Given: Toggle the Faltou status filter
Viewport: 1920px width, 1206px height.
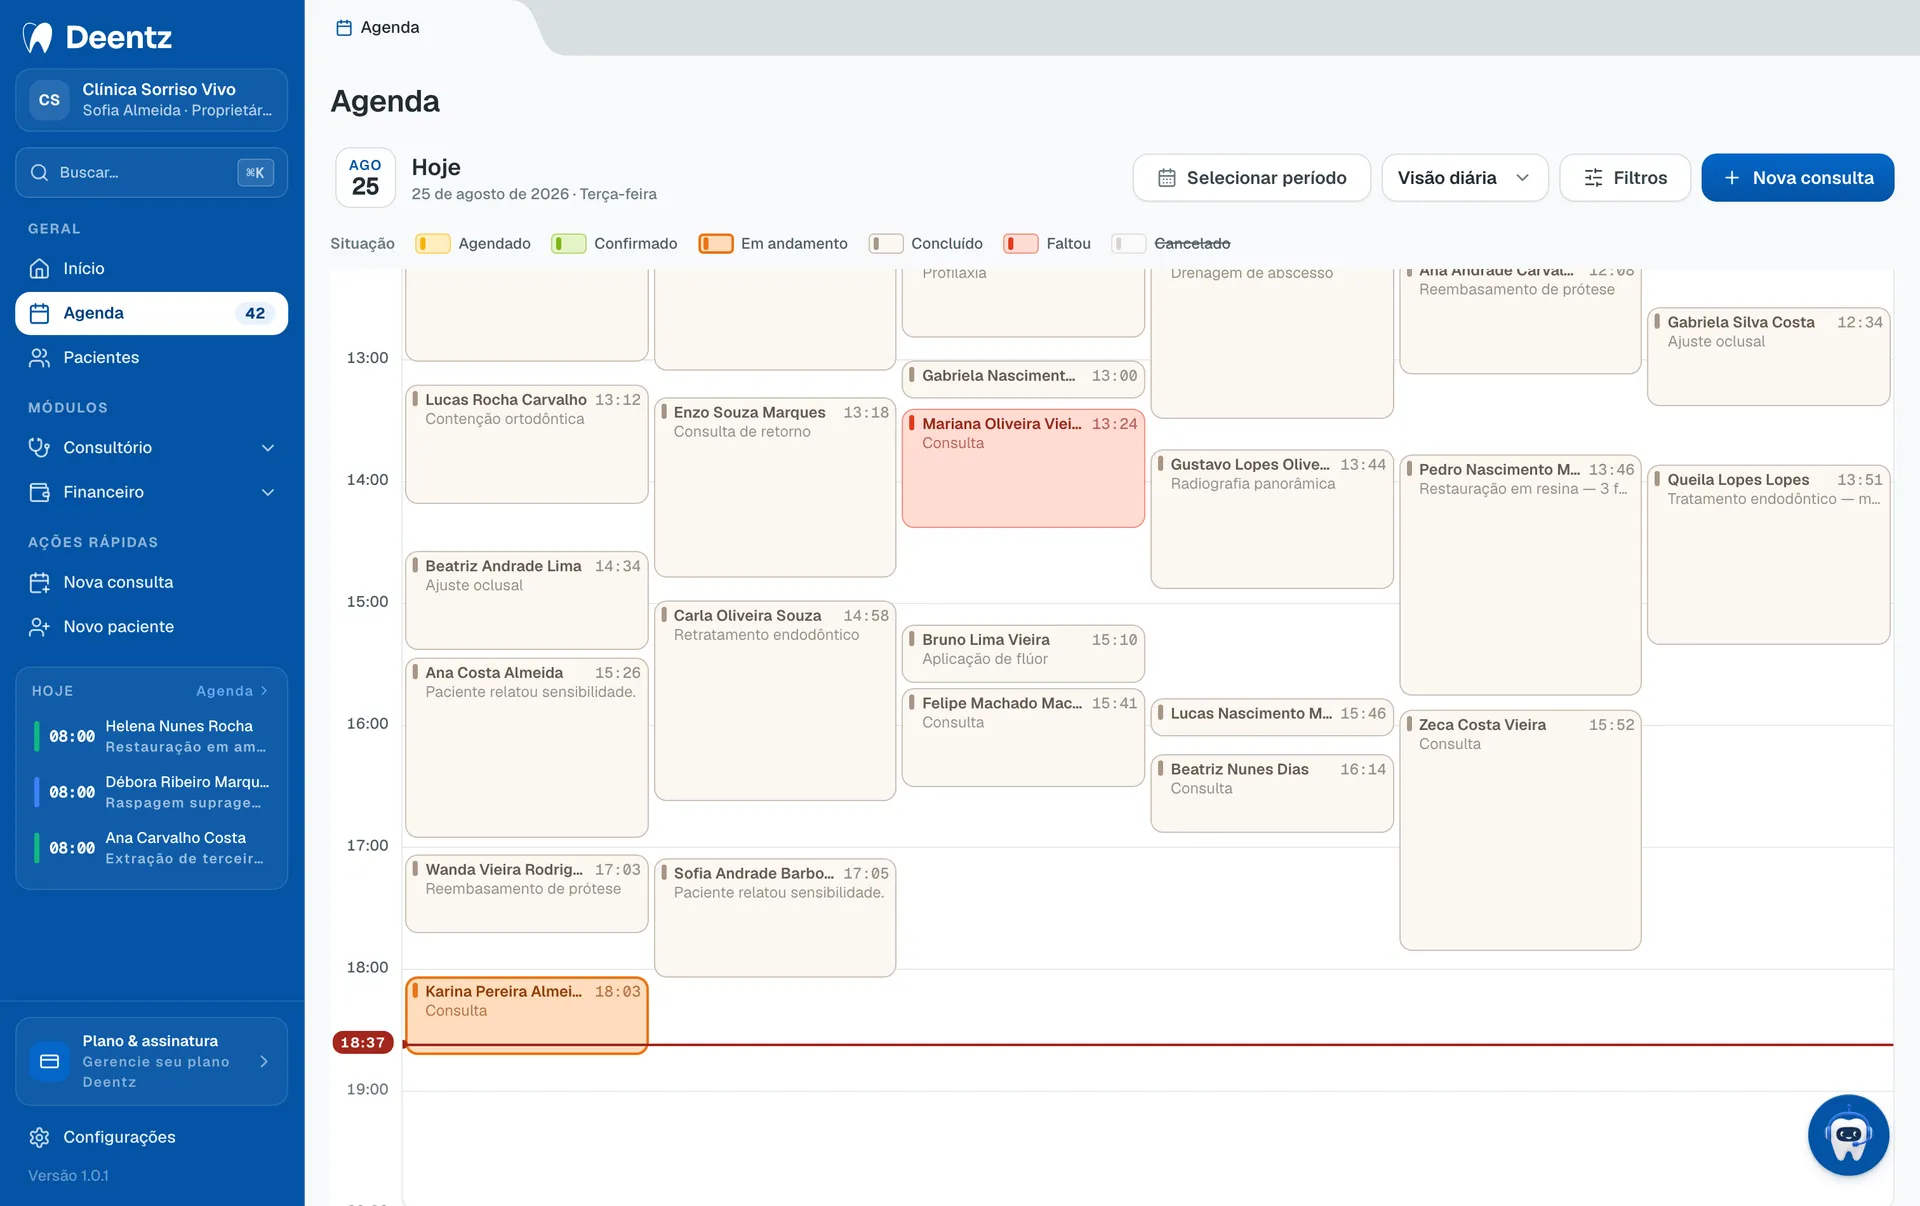Looking at the screenshot, I should pos(1047,244).
